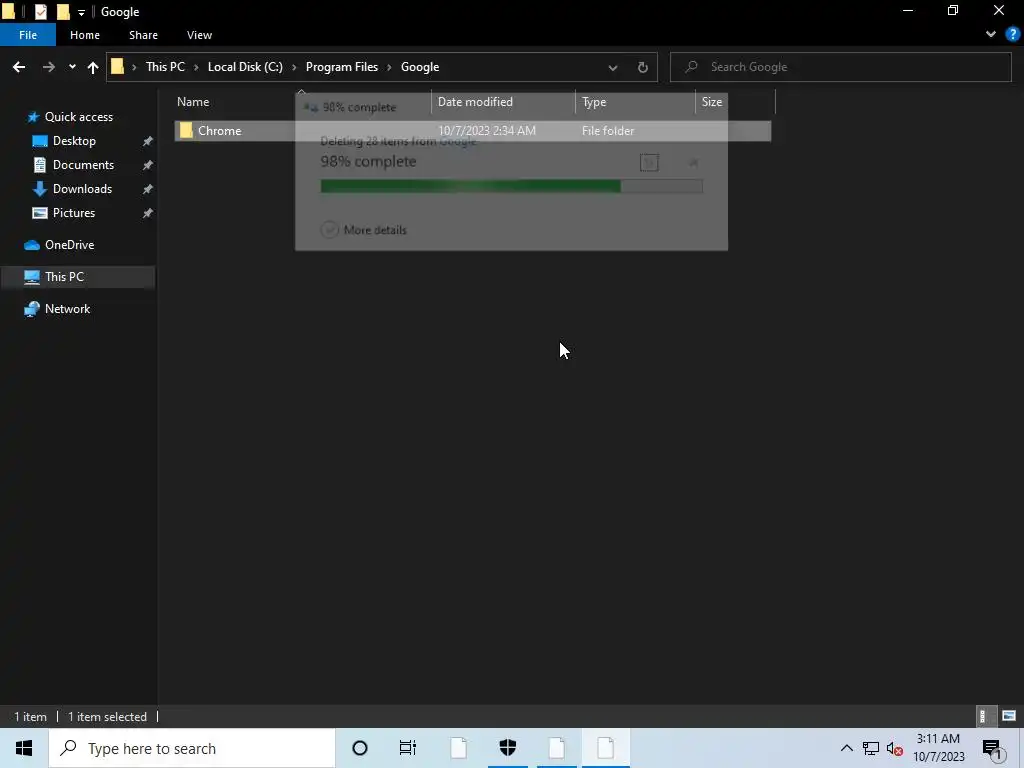Cancel the deletion with the X button
Image resolution: width=1024 pixels, height=768 pixels.
click(x=694, y=162)
